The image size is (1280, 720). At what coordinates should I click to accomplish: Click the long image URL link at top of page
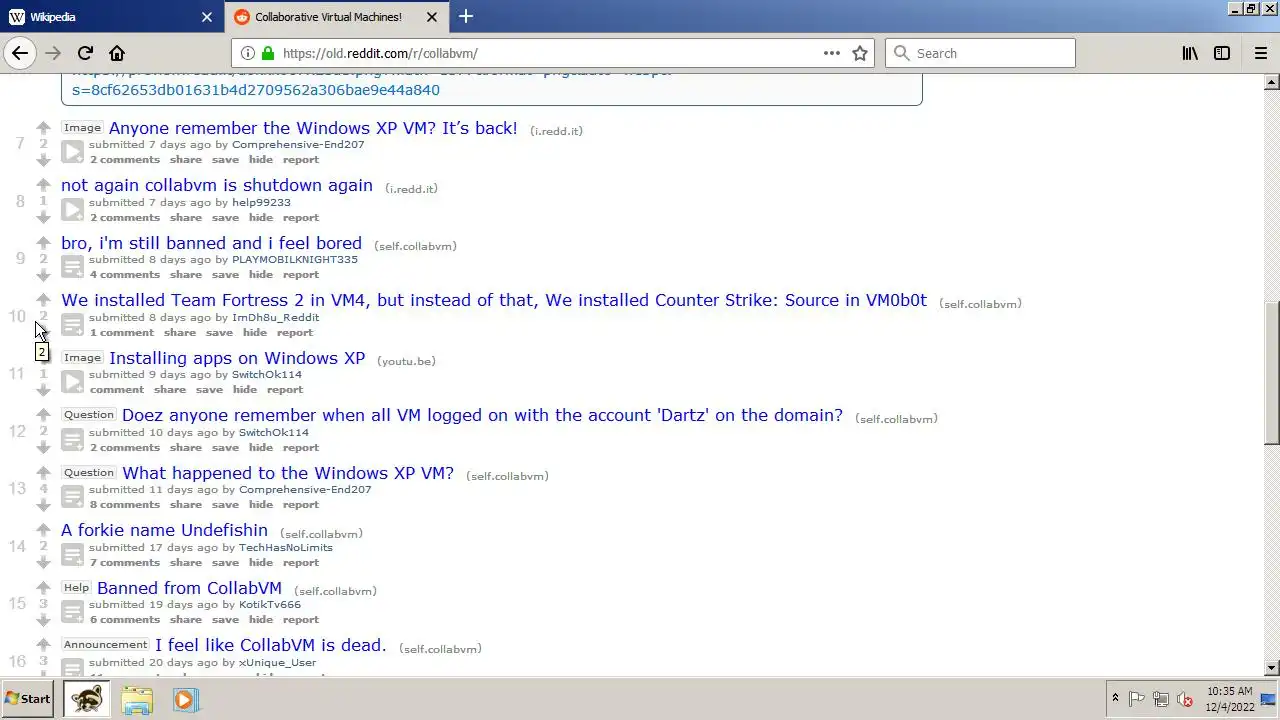click(x=256, y=90)
